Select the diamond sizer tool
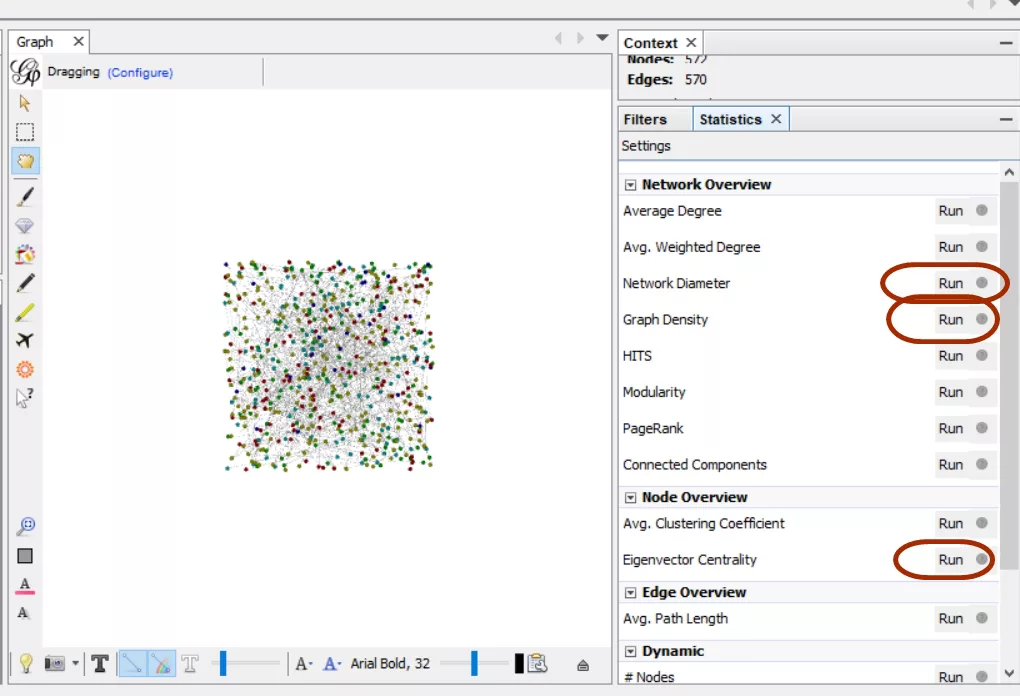Screen dimensions: 1020x696 pos(25,226)
